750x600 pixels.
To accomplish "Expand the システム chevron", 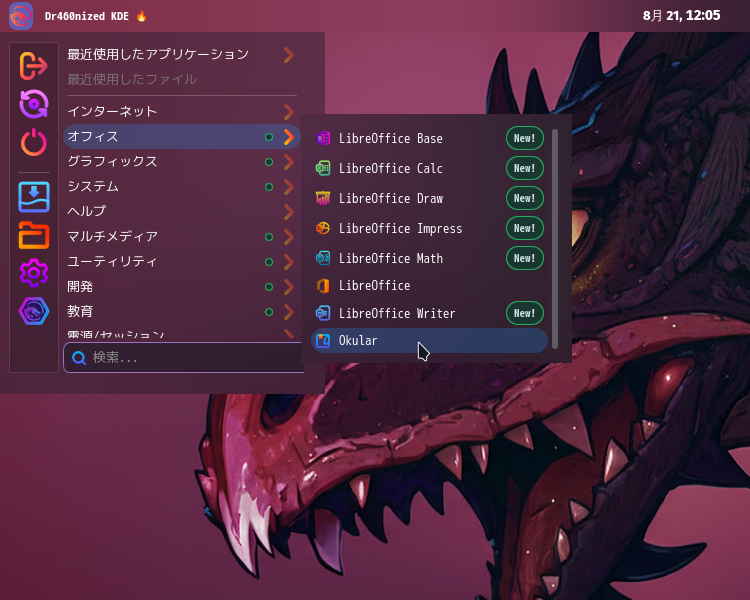I will point(288,187).
